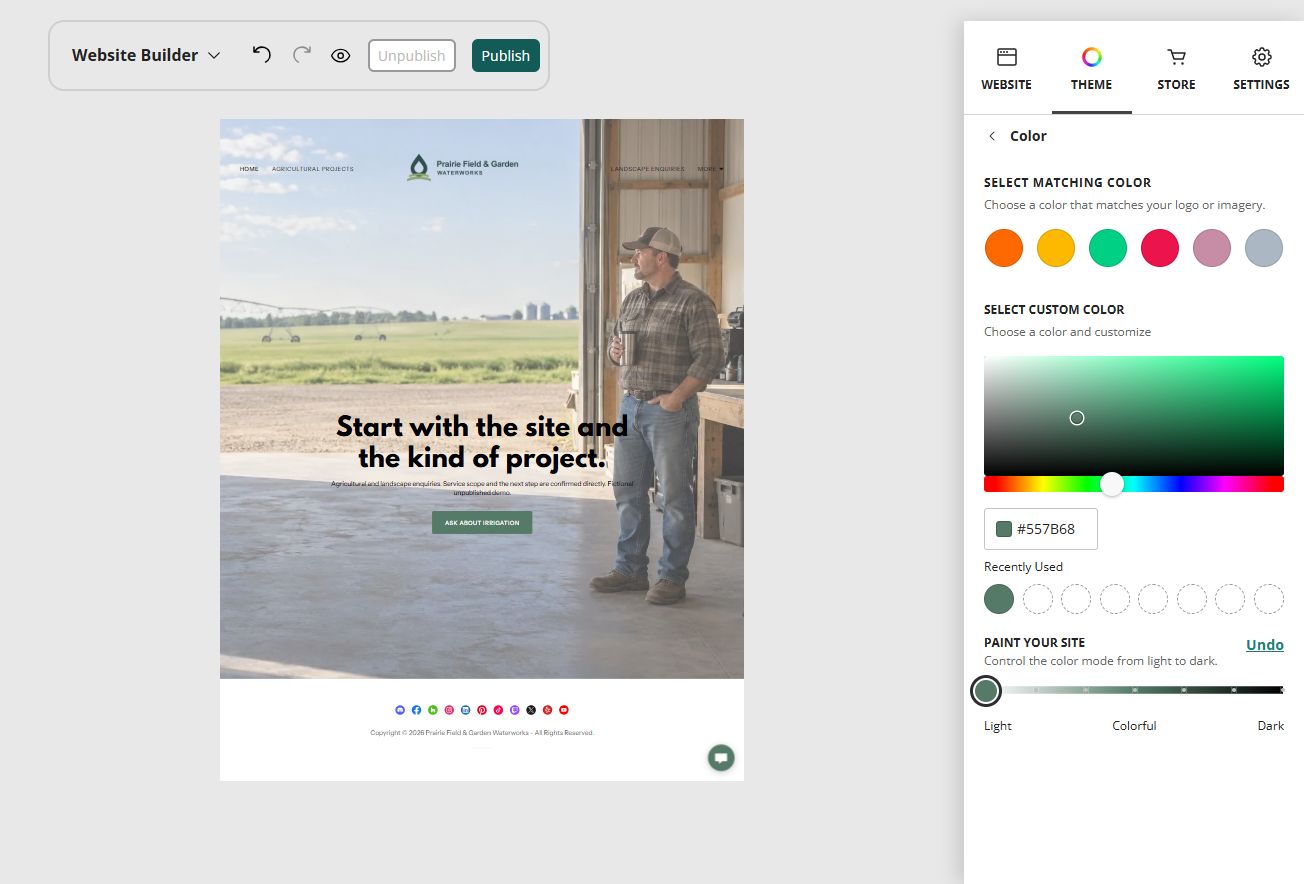This screenshot has width=1304, height=884.
Task: Select the green matching color swatch
Action: pos(1108,248)
